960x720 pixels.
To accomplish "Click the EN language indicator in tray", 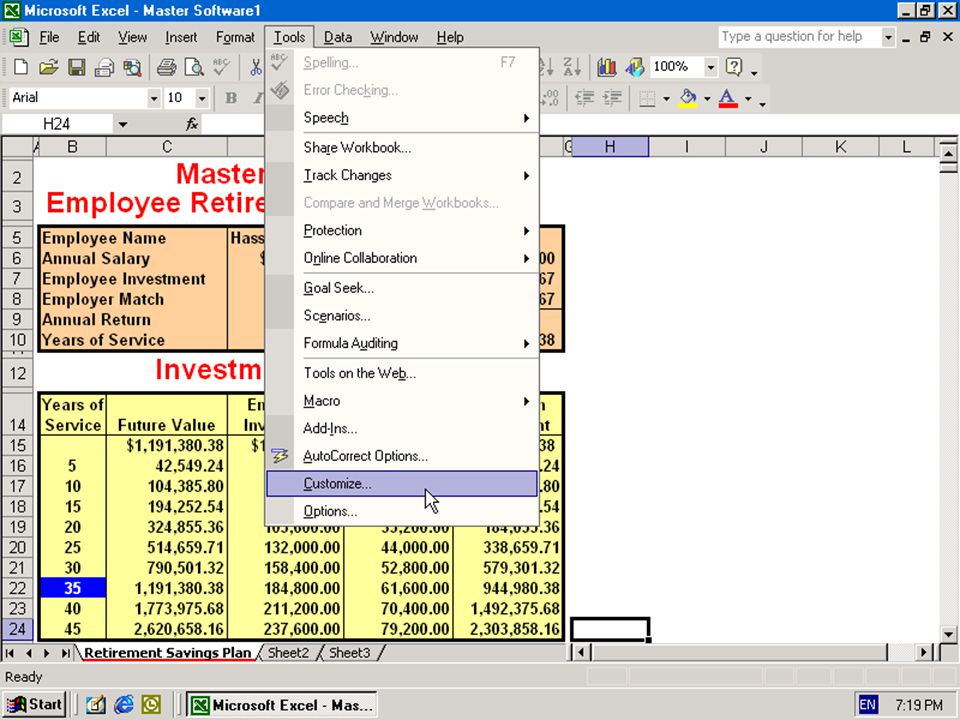I will pos(868,705).
